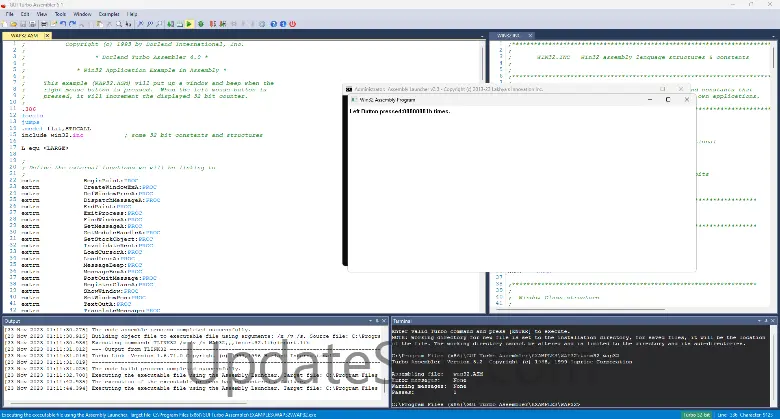This screenshot has height=419, width=780.
Task: Maximize the Win32 Assembly Program window
Action: pyautogui.click(x=667, y=99)
